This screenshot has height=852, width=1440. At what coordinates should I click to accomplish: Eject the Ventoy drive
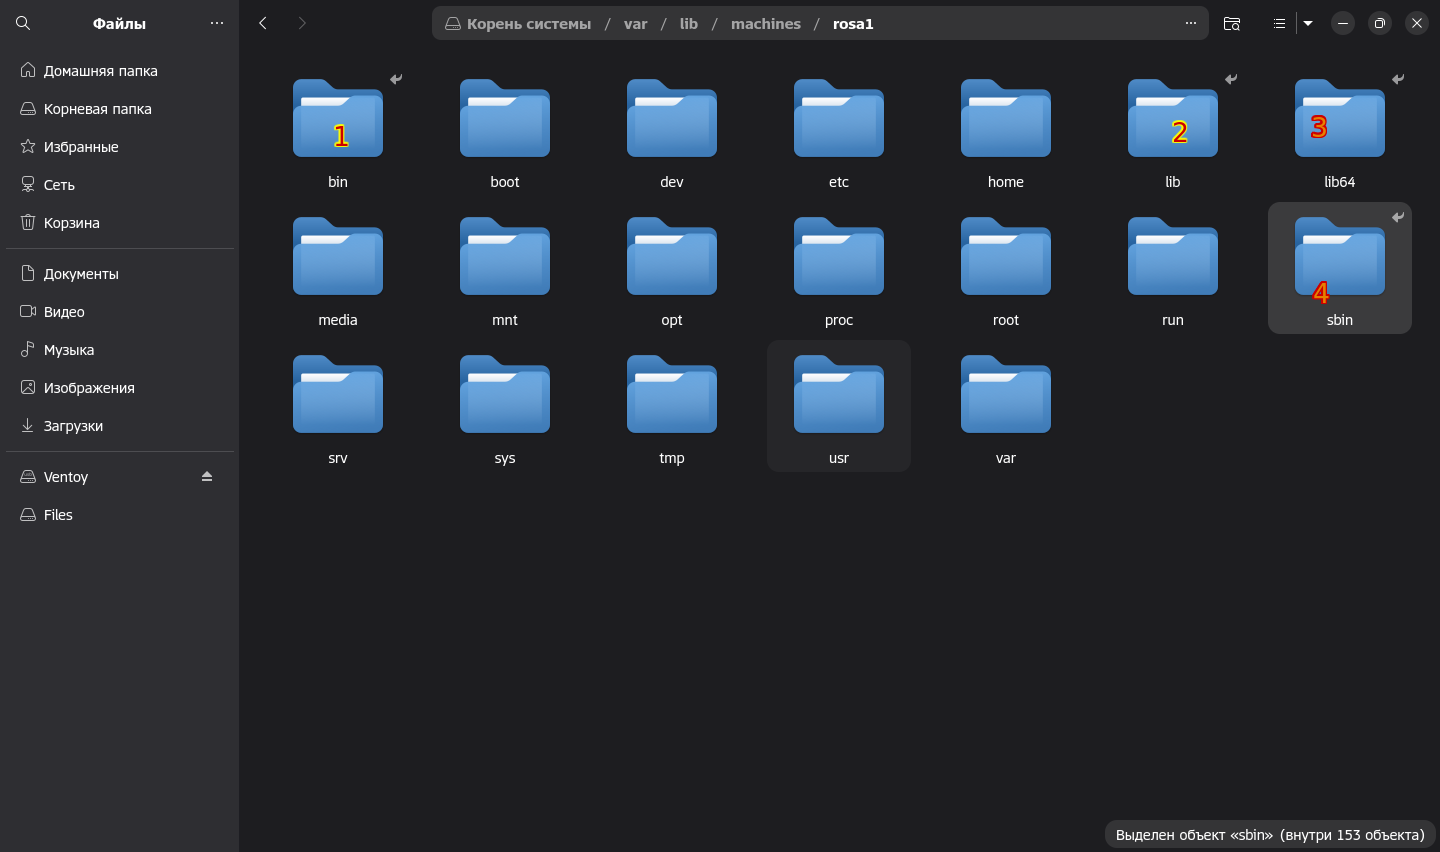coord(207,477)
